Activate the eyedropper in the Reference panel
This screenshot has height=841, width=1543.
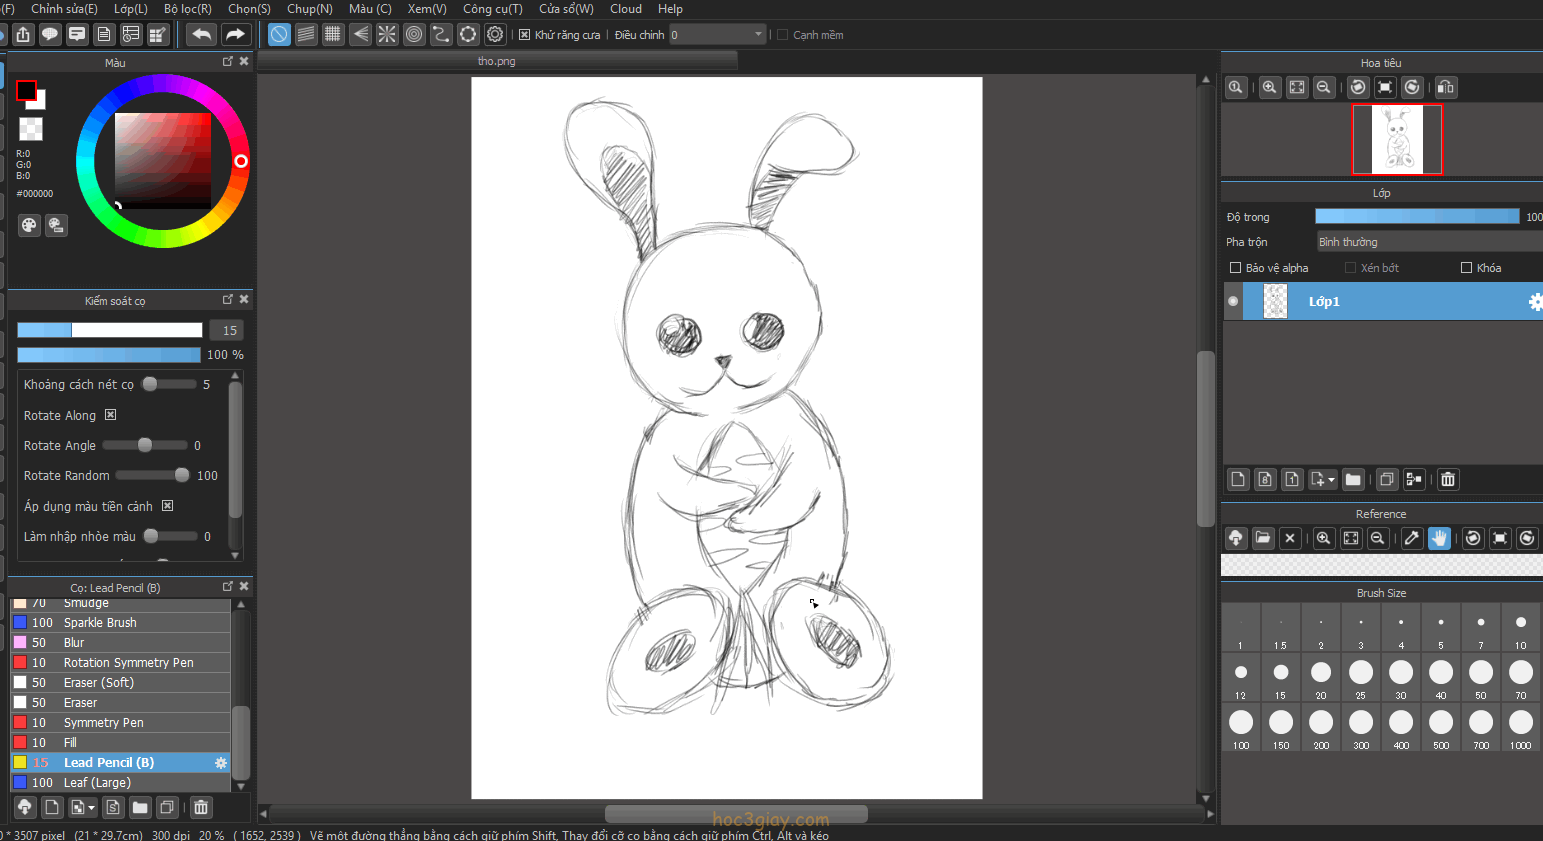pos(1411,538)
